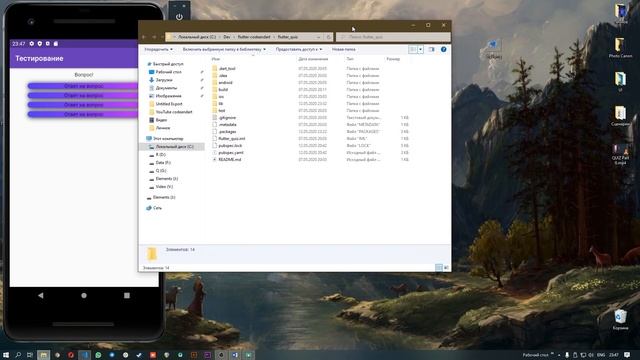
Task: Select the pubspec.lock file
Action: (x=230, y=145)
